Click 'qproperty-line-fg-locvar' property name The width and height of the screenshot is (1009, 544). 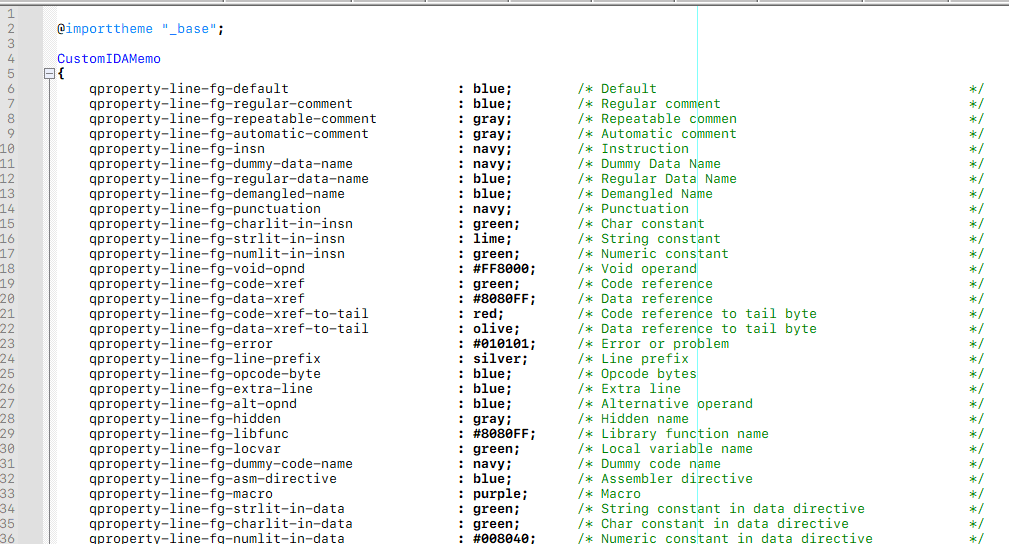[x=185, y=449]
